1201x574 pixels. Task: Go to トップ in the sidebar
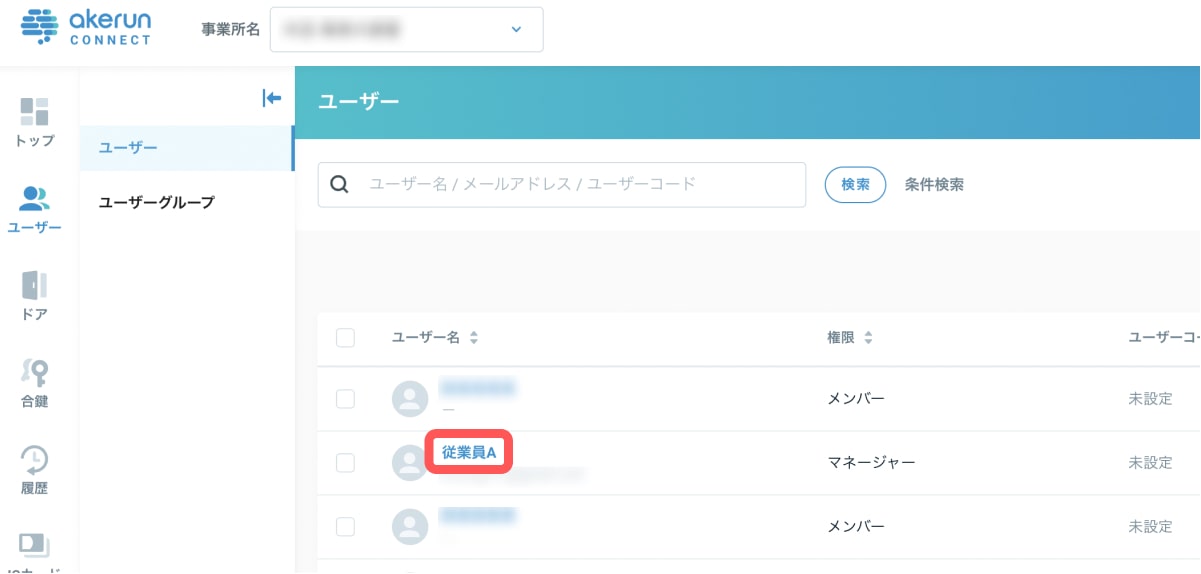pos(35,123)
